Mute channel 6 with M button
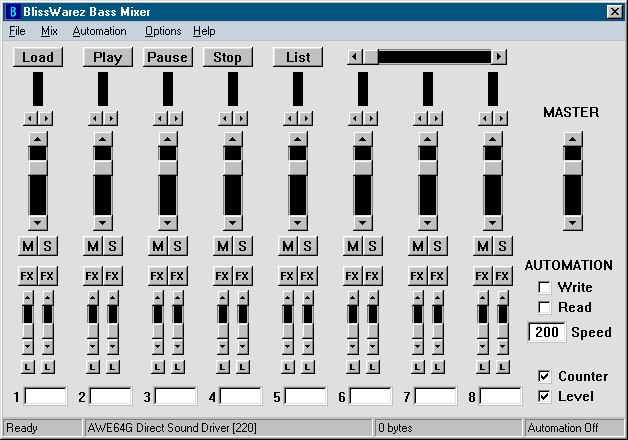This screenshot has width=628, height=440. point(353,246)
